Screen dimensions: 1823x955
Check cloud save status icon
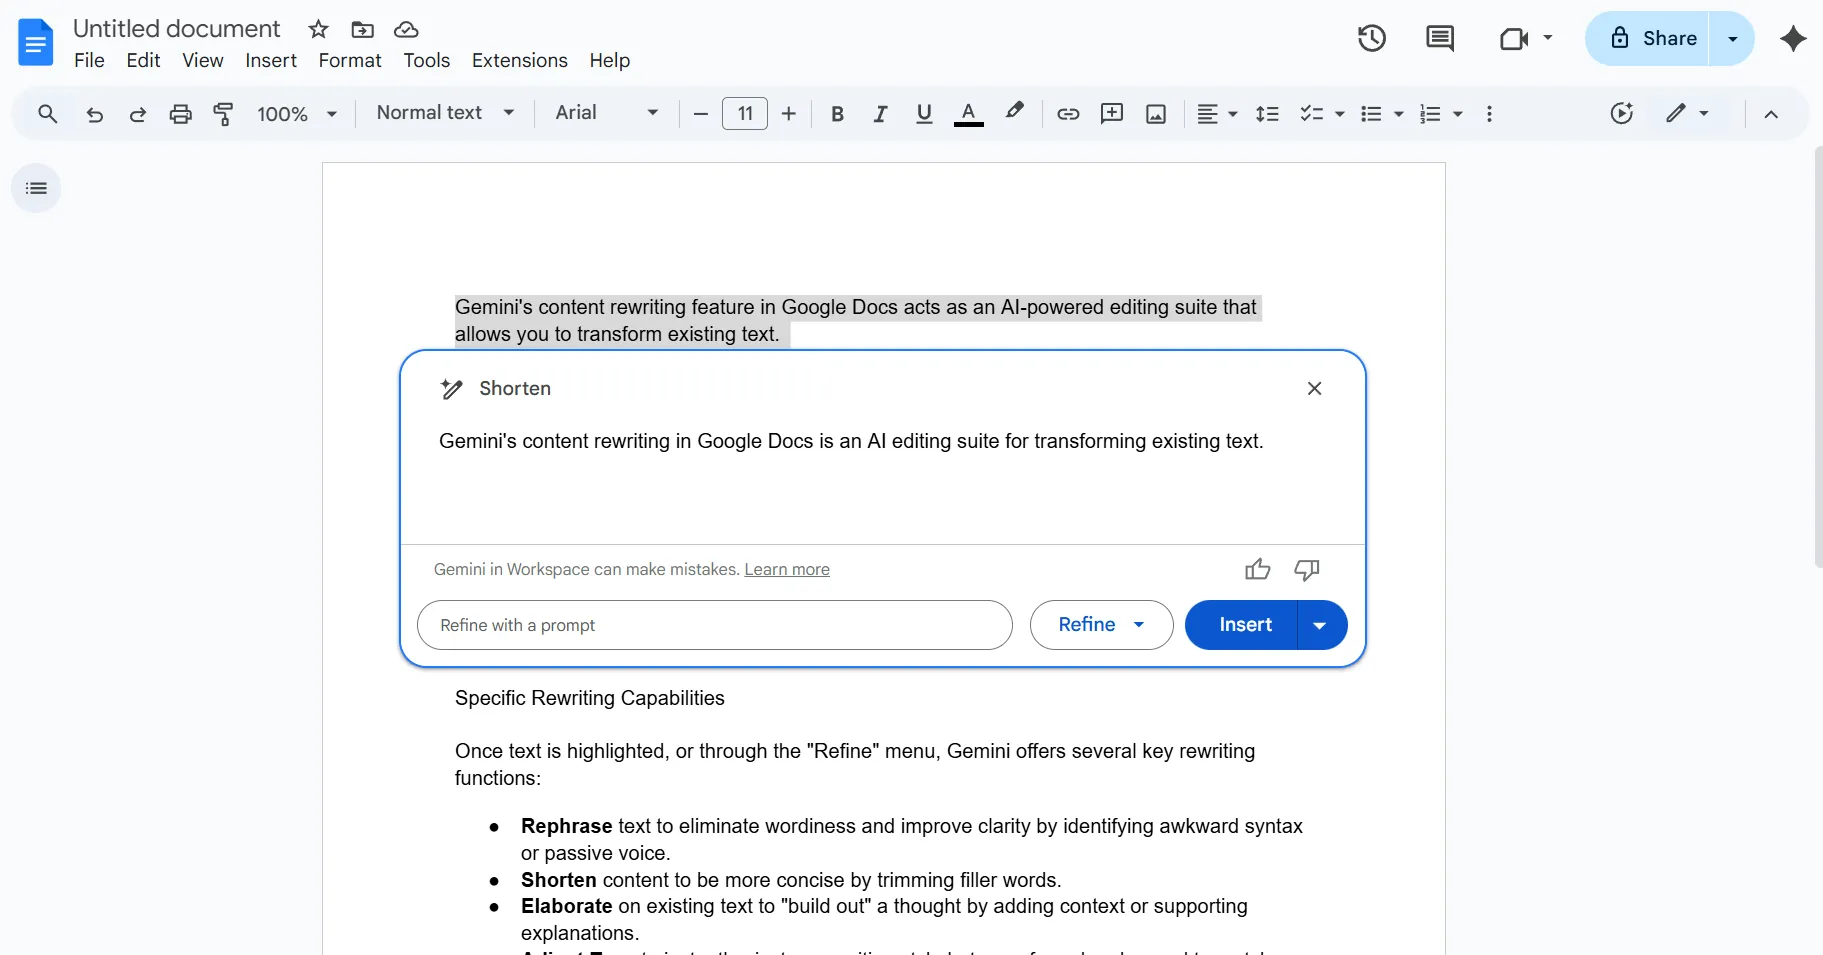coord(406,29)
